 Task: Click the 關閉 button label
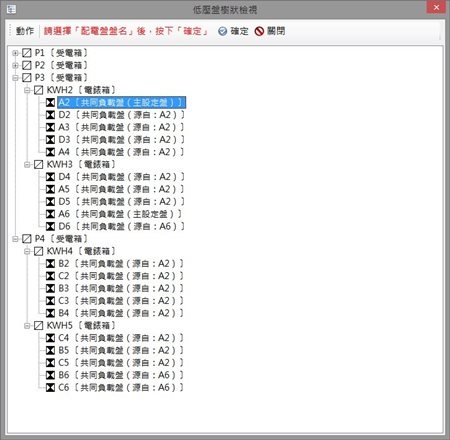click(276, 31)
